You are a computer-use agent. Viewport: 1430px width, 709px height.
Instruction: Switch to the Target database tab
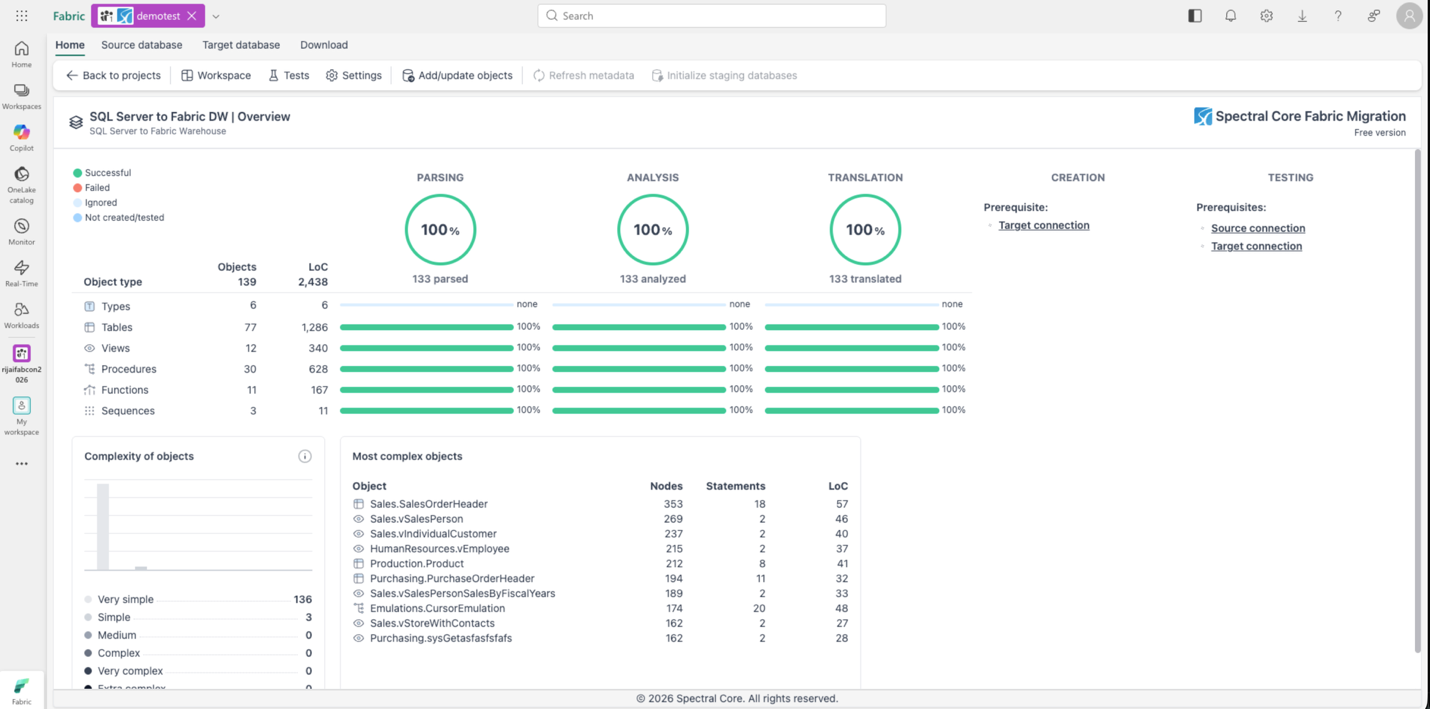click(x=241, y=45)
